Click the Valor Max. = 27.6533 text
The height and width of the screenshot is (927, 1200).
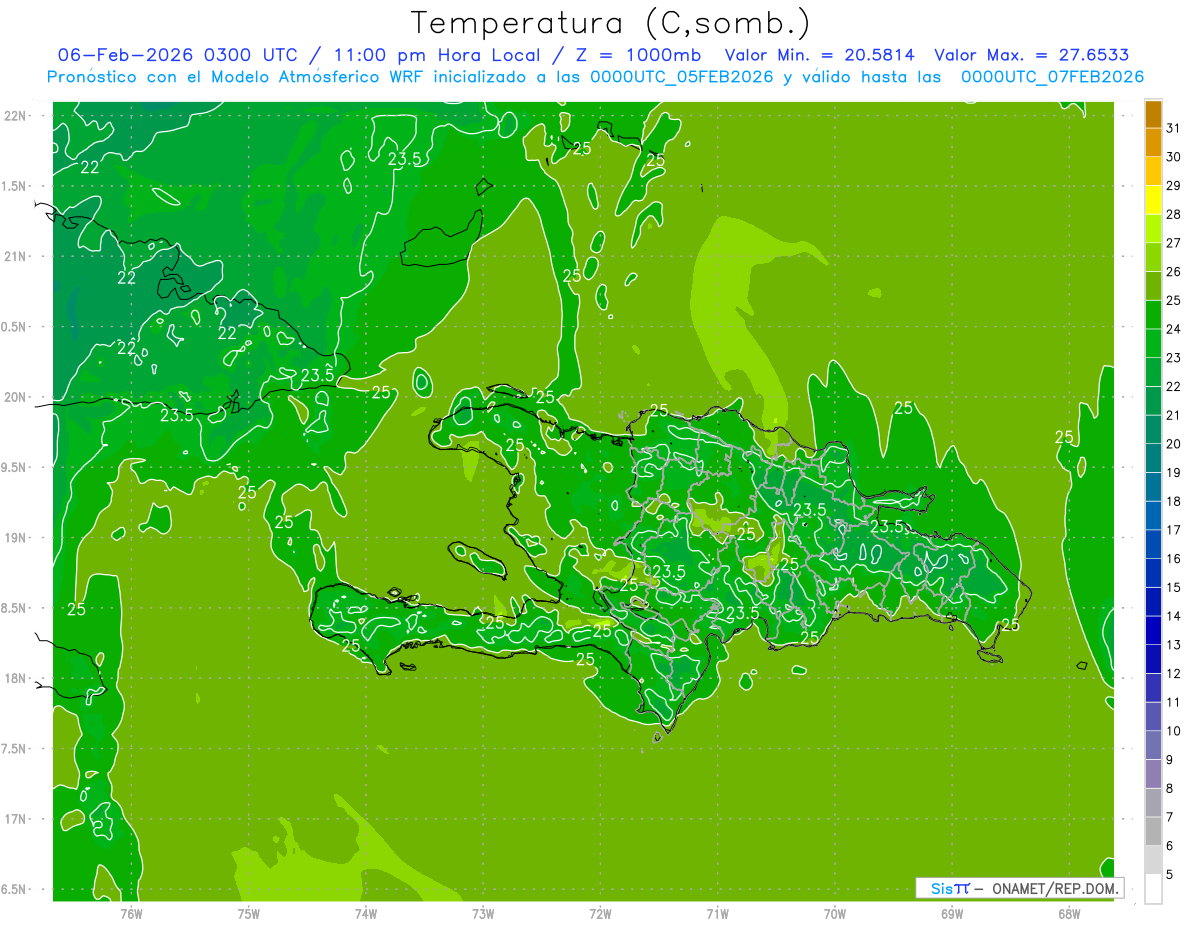pos(1031,55)
